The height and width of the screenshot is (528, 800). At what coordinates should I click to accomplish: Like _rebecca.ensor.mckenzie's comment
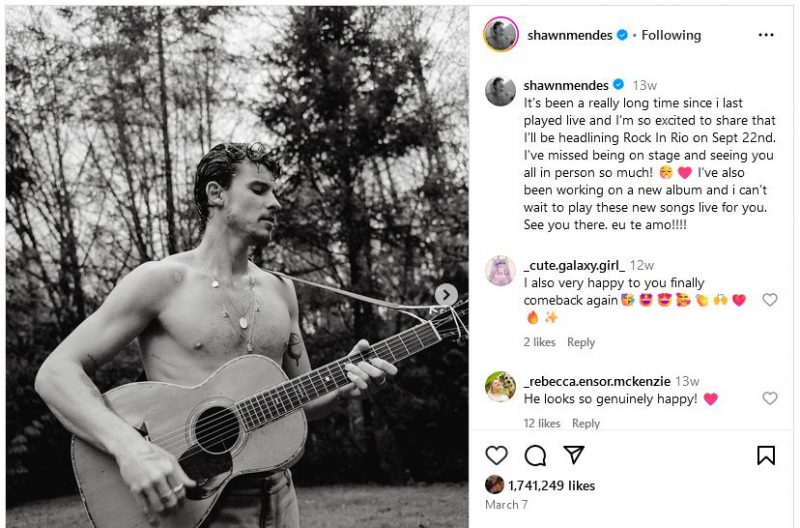click(770, 399)
